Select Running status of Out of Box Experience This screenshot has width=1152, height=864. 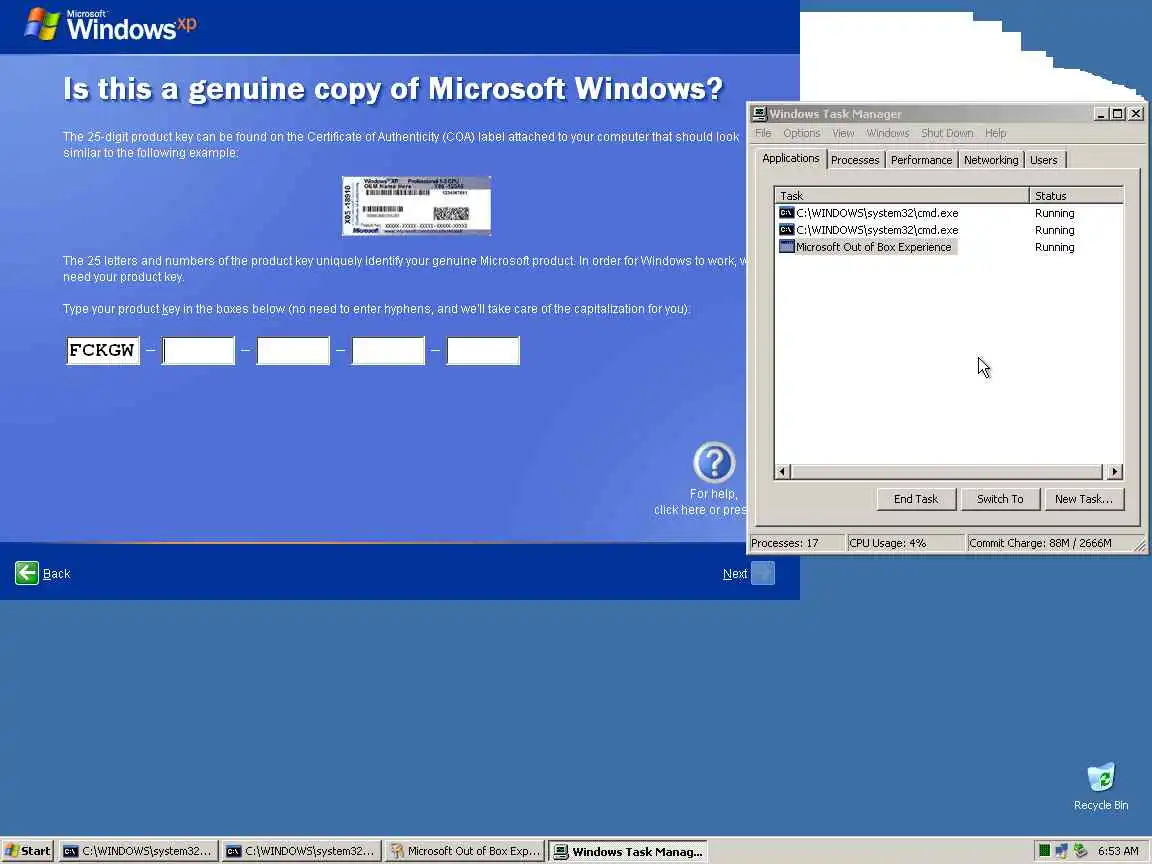pos(1054,247)
